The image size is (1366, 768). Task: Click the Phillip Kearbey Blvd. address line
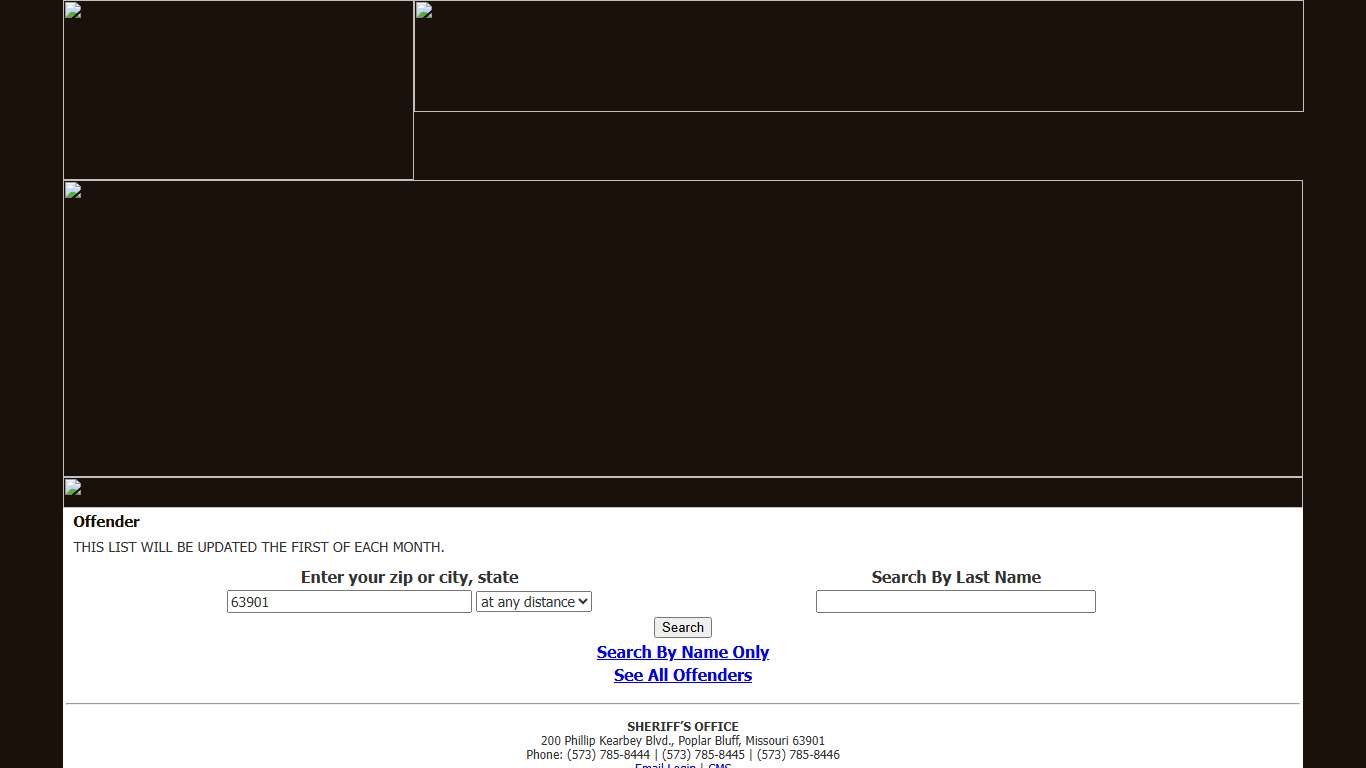683,741
